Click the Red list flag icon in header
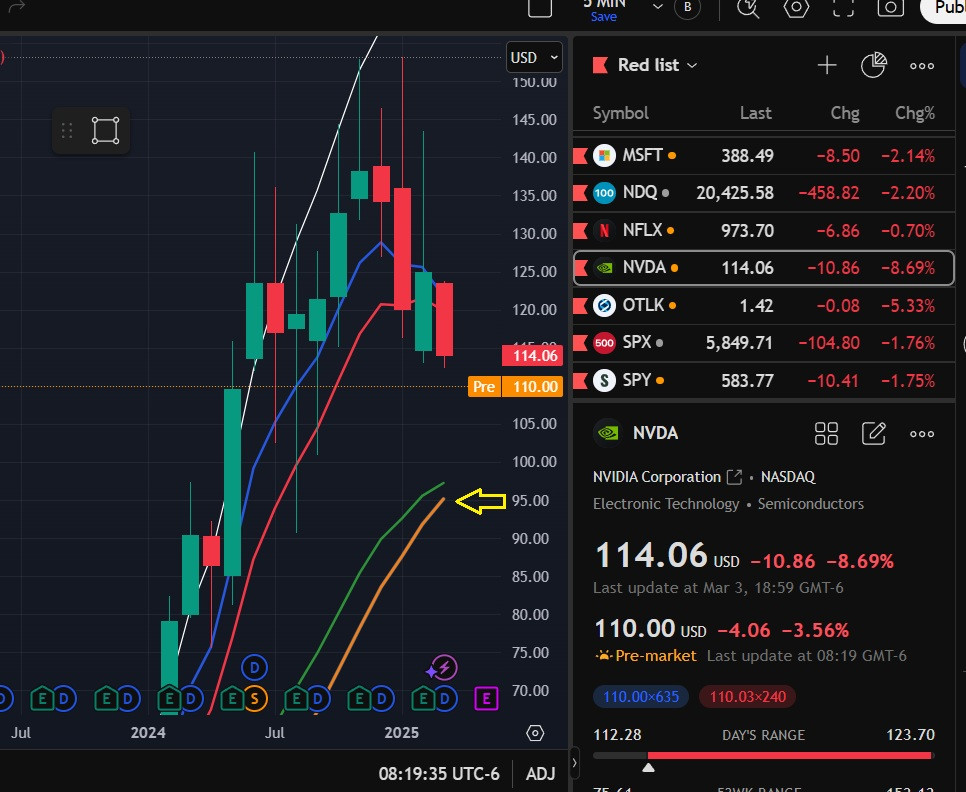966x792 pixels. coord(600,65)
